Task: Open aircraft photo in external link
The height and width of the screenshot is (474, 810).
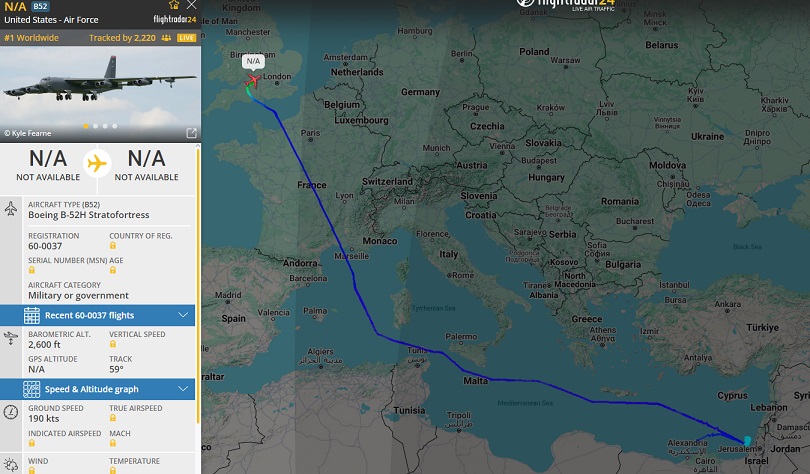Action: [x=191, y=132]
